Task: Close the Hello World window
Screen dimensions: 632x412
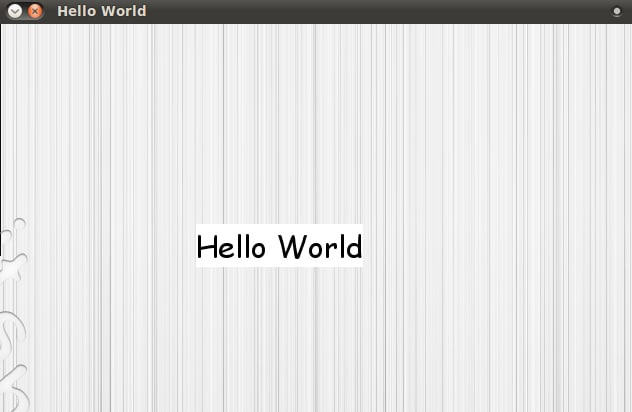Action: point(35,11)
